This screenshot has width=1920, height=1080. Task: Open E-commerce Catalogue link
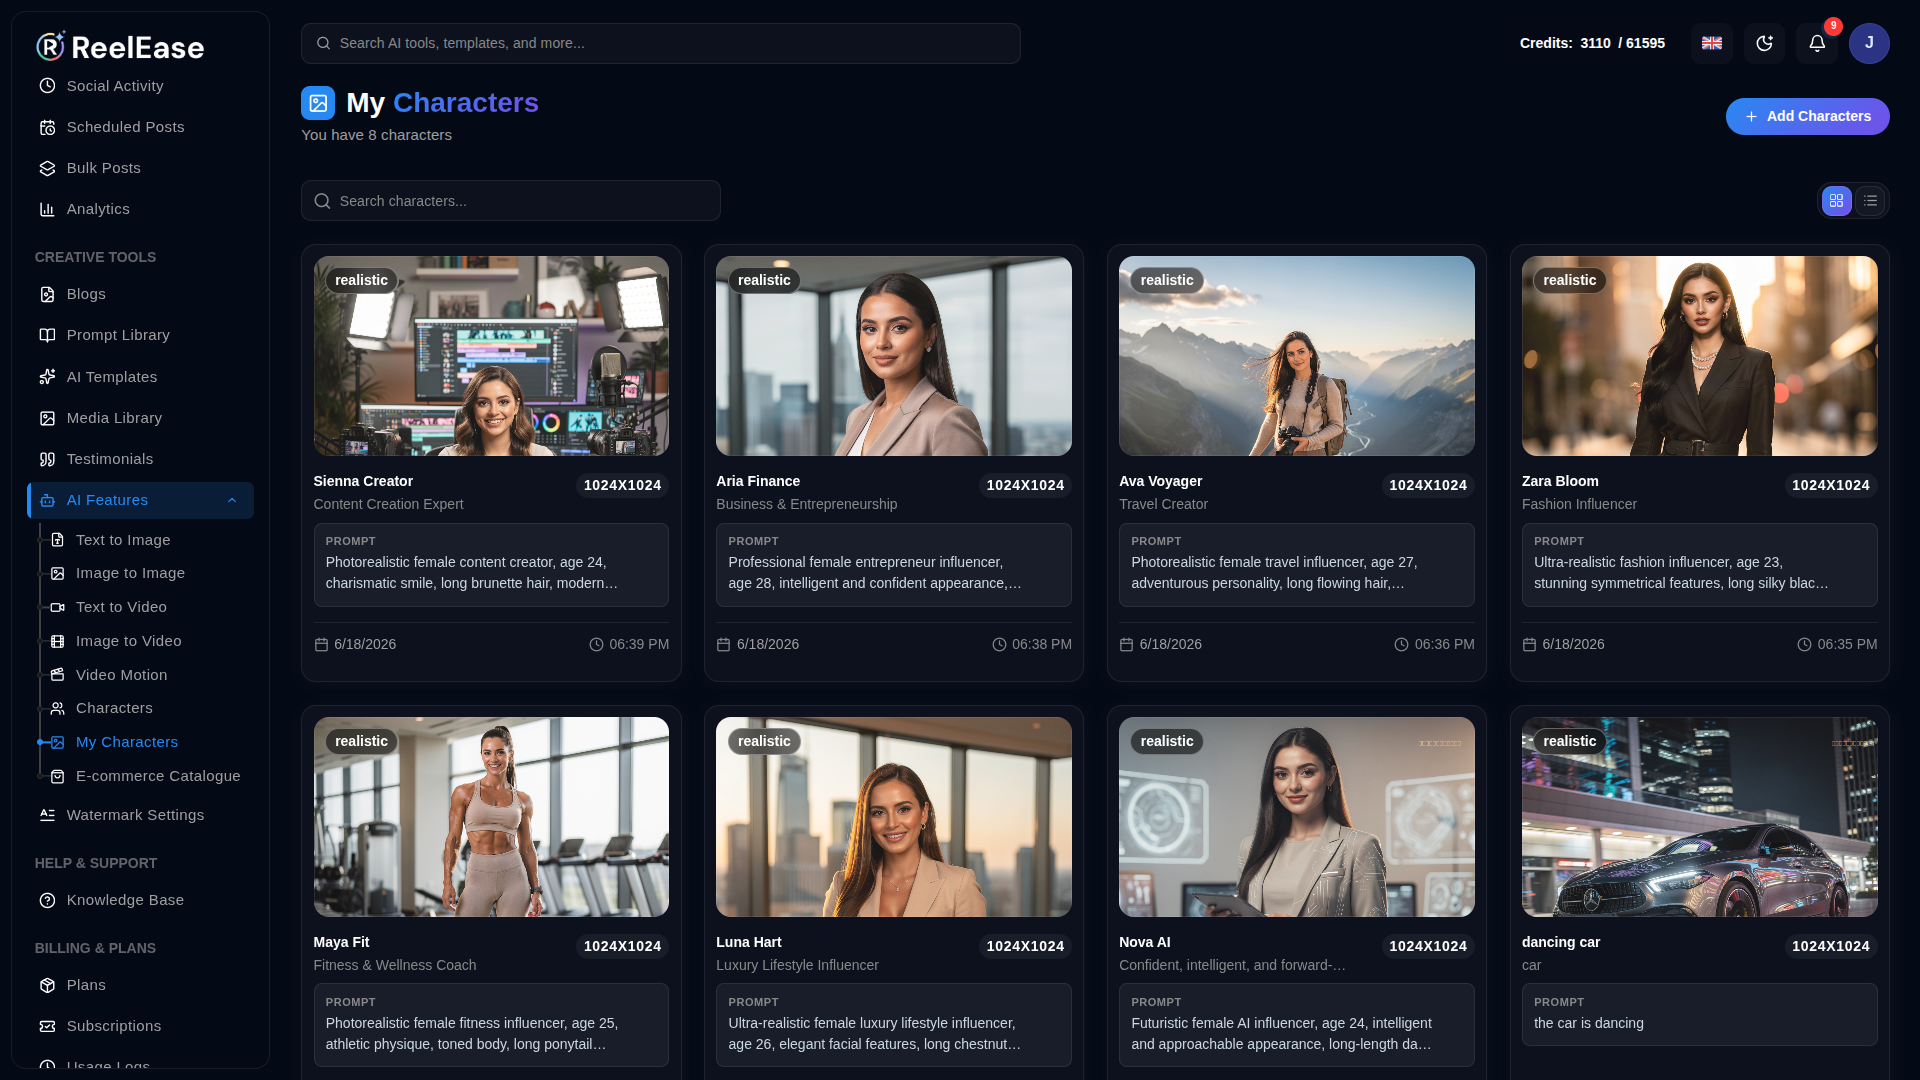point(158,776)
